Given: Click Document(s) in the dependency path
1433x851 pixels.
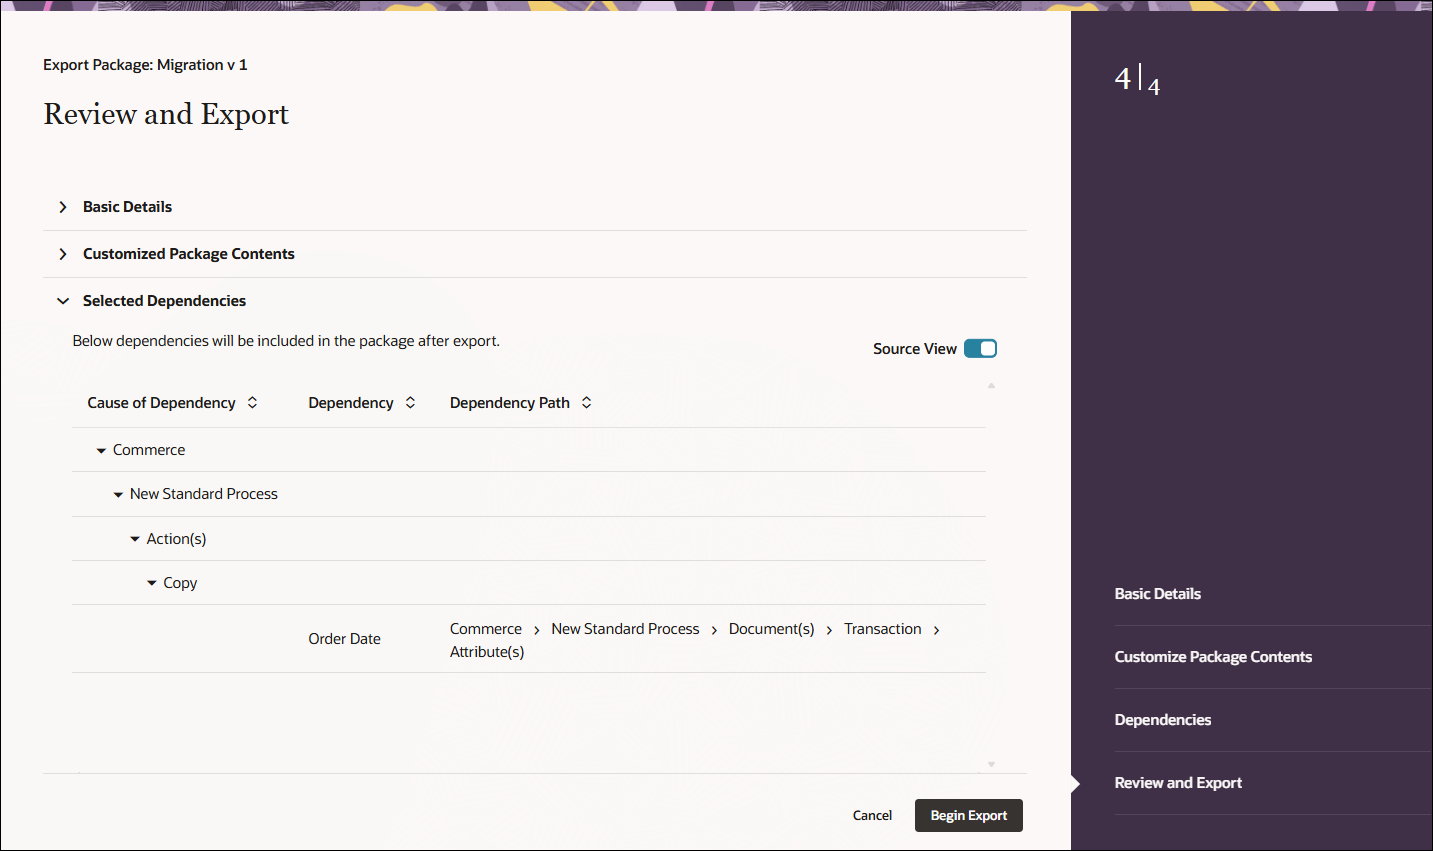Looking at the screenshot, I should (771, 629).
